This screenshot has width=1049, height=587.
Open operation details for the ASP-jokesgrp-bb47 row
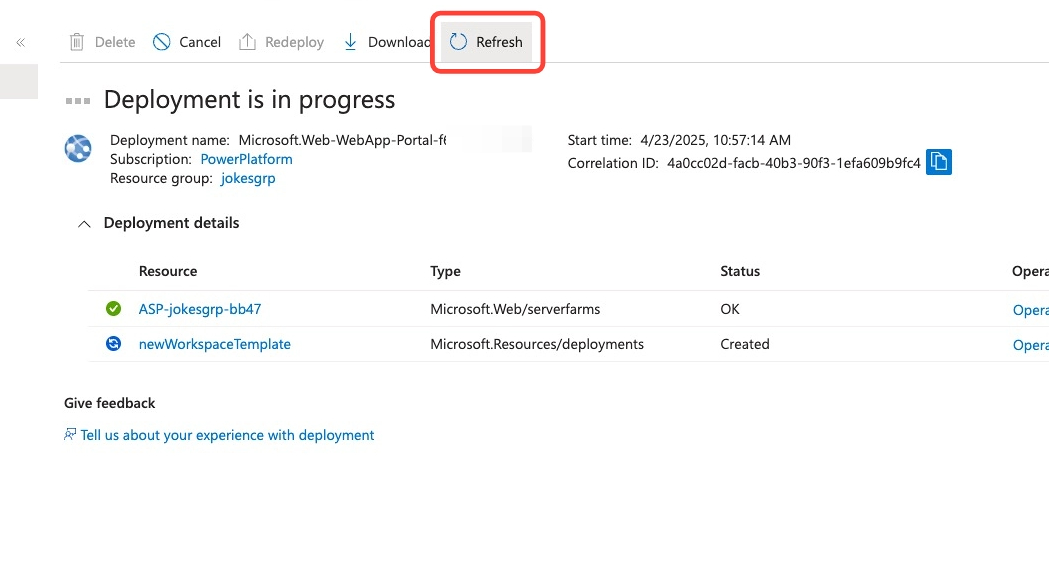pos(1030,310)
